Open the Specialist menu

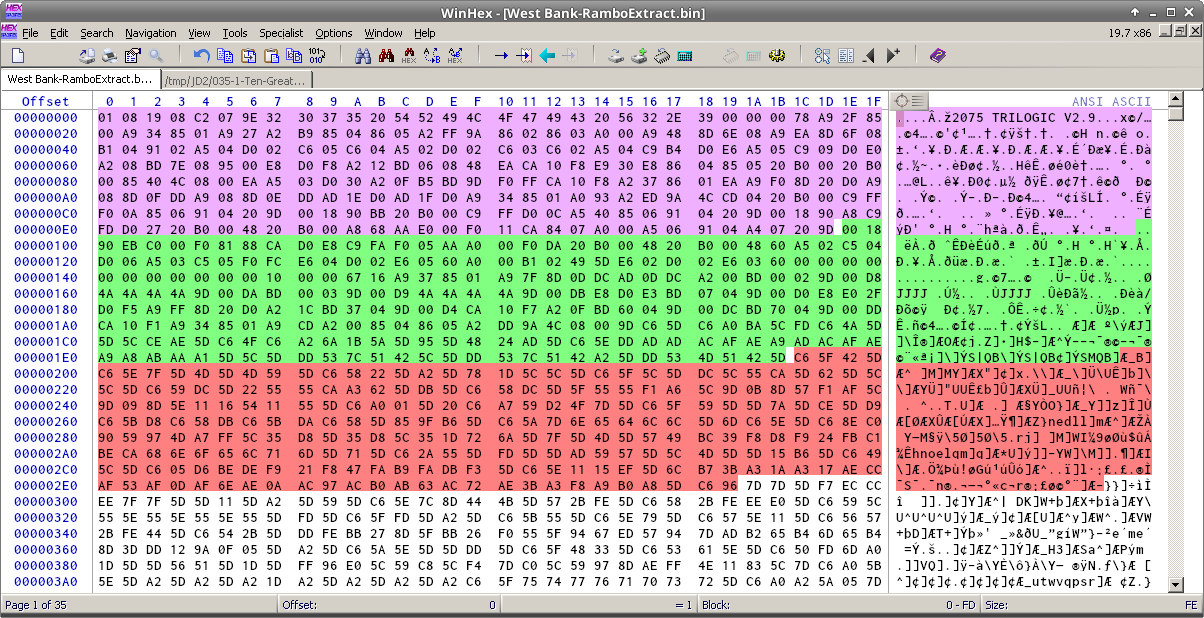281,33
